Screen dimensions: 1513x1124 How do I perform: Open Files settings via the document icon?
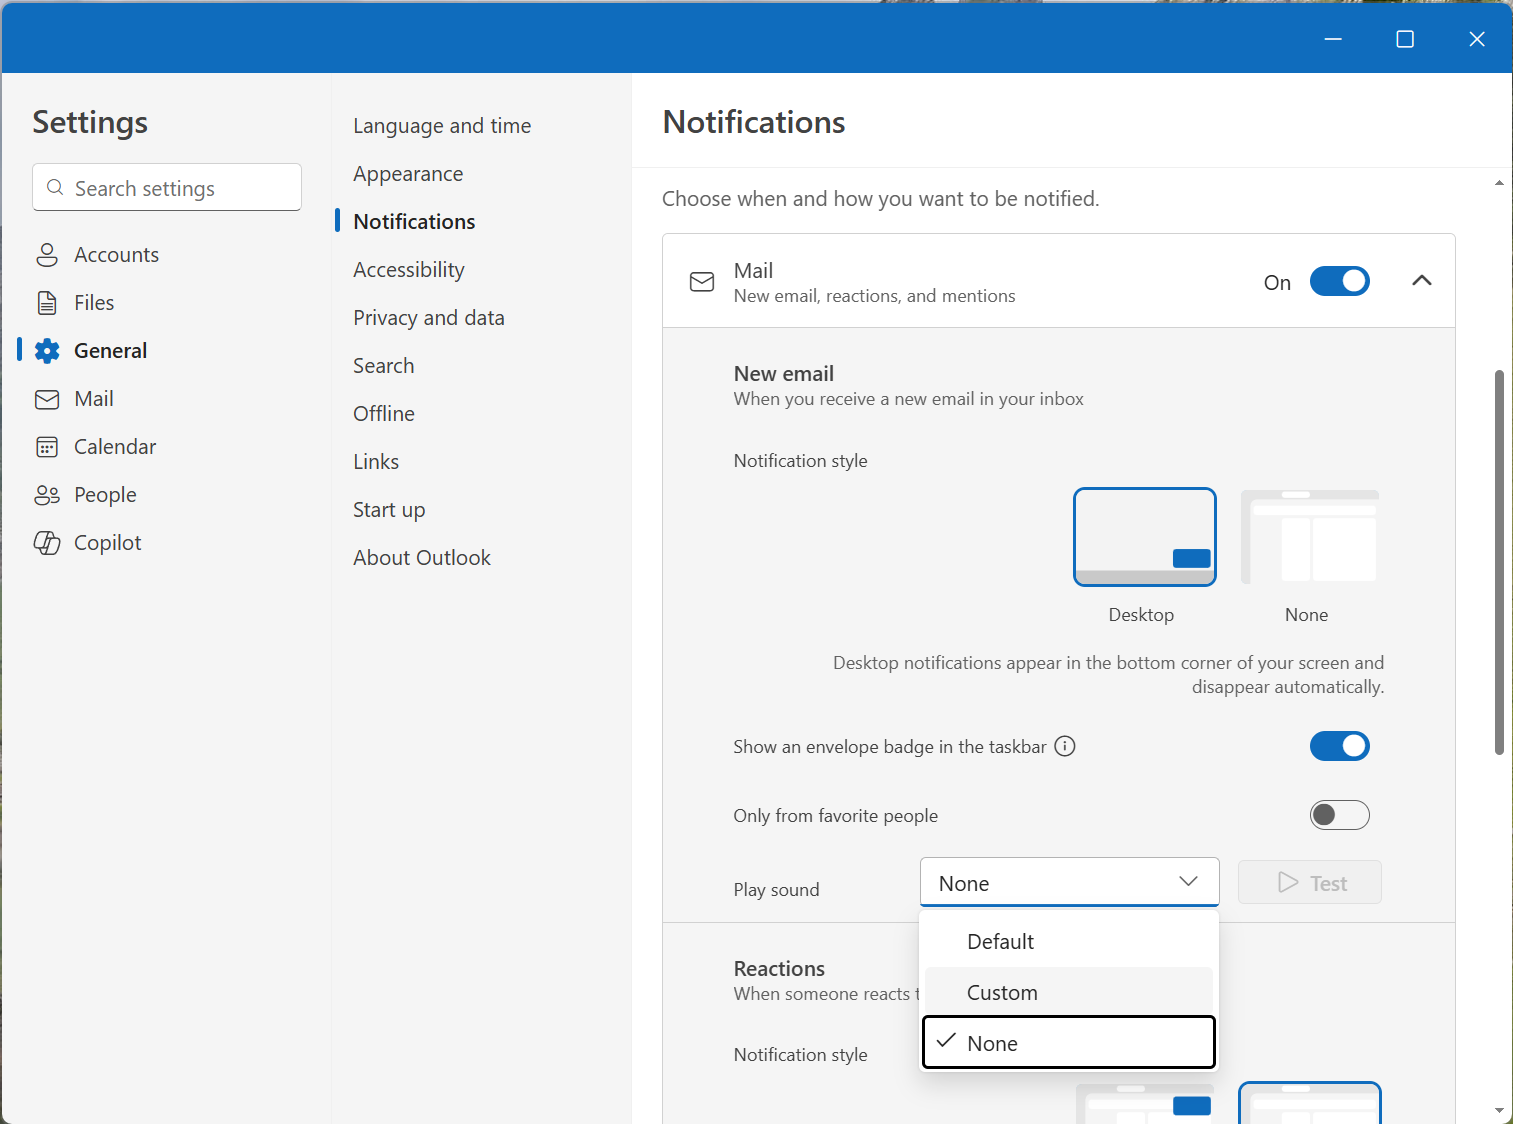click(47, 302)
